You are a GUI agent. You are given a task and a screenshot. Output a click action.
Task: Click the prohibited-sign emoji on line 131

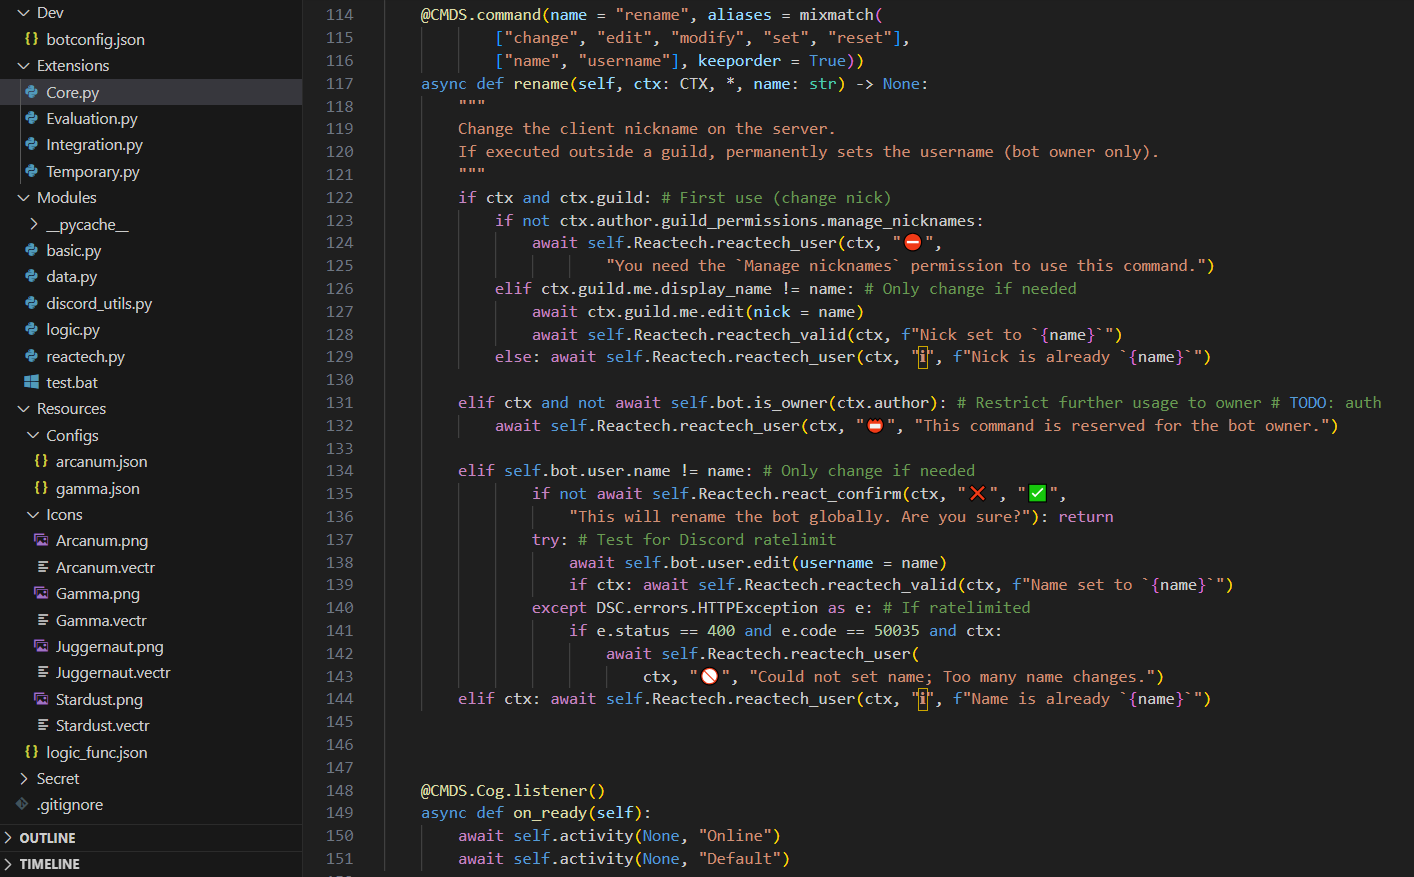(x=875, y=424)
